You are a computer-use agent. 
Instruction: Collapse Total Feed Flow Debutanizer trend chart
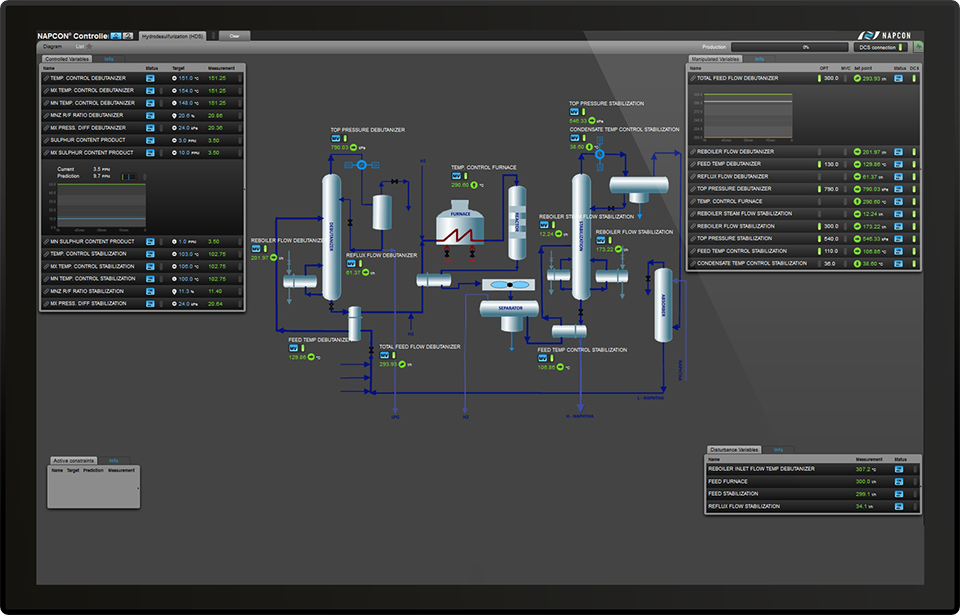[692, 78]
